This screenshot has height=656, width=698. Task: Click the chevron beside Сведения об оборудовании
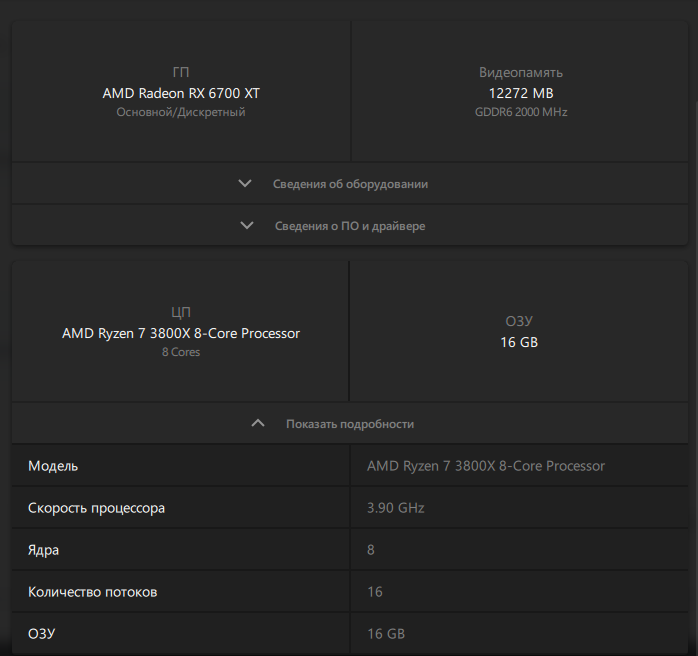(x=246, y=184)
